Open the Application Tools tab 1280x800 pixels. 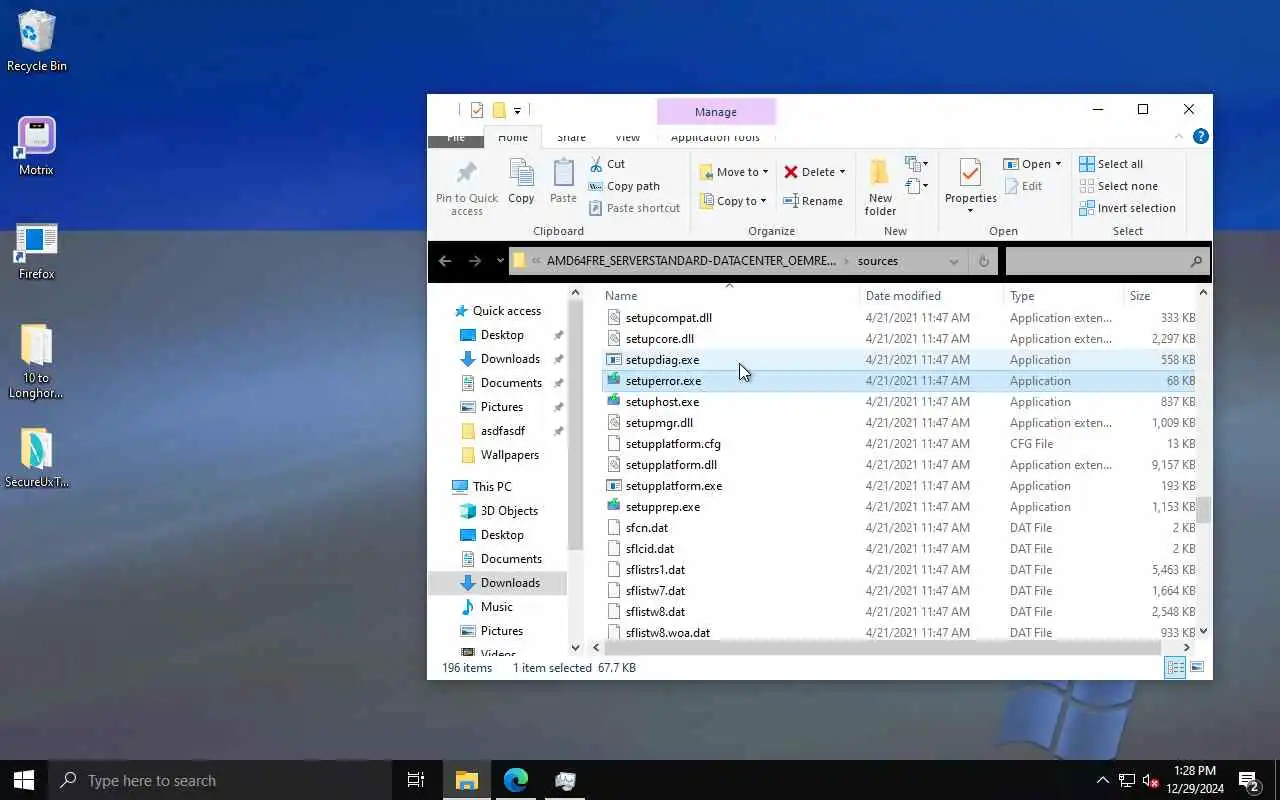[715, 137]
